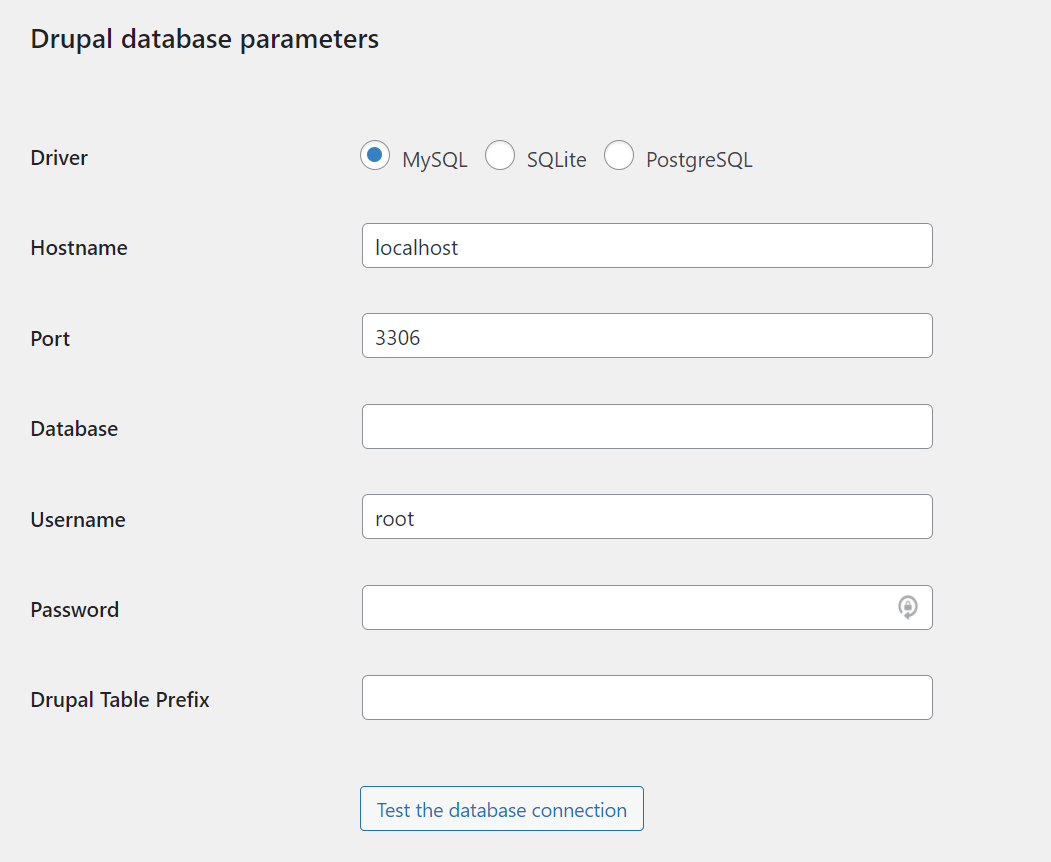This screenshot has height=862, width=1051.
Task: Click the Port label
Action: pyautogui.click(x=50, y=338)
